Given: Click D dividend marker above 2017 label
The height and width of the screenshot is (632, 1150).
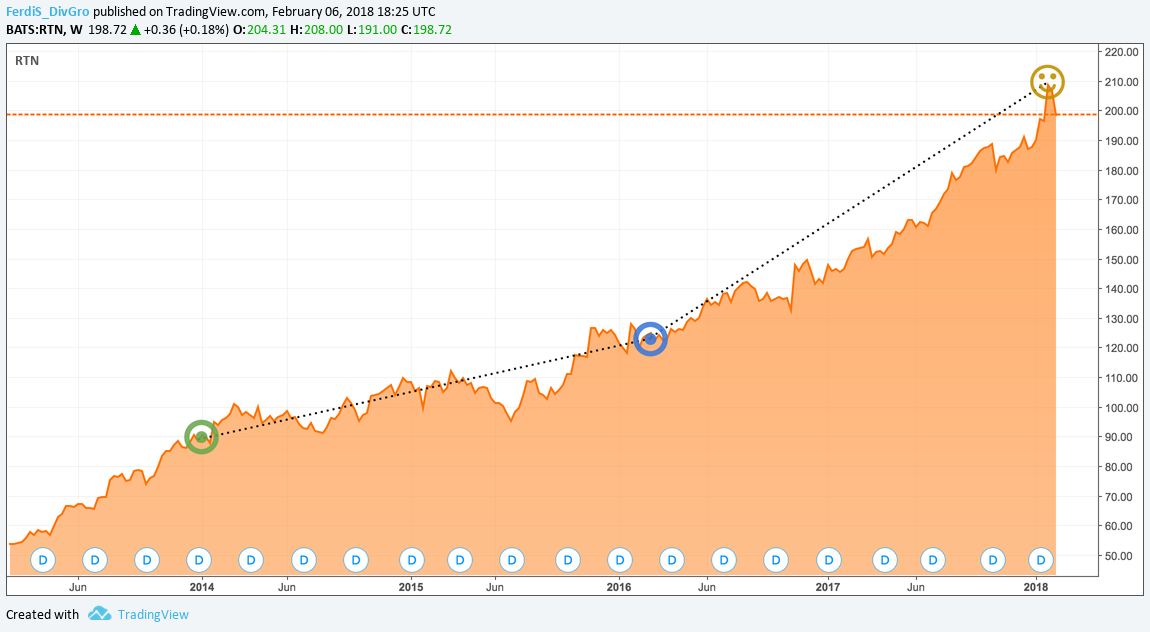Looking at the screenshot, I should pyautogui.click(x=829, y=560).
